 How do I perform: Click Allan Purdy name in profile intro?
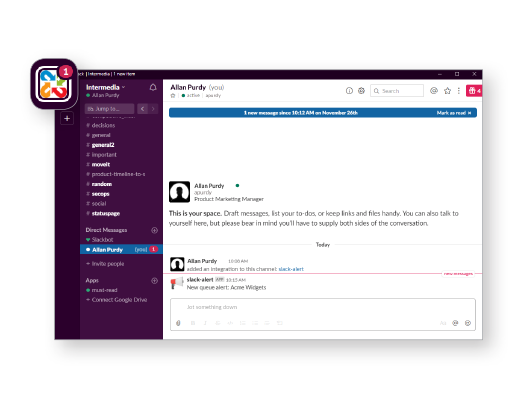(x=209, y=186)
